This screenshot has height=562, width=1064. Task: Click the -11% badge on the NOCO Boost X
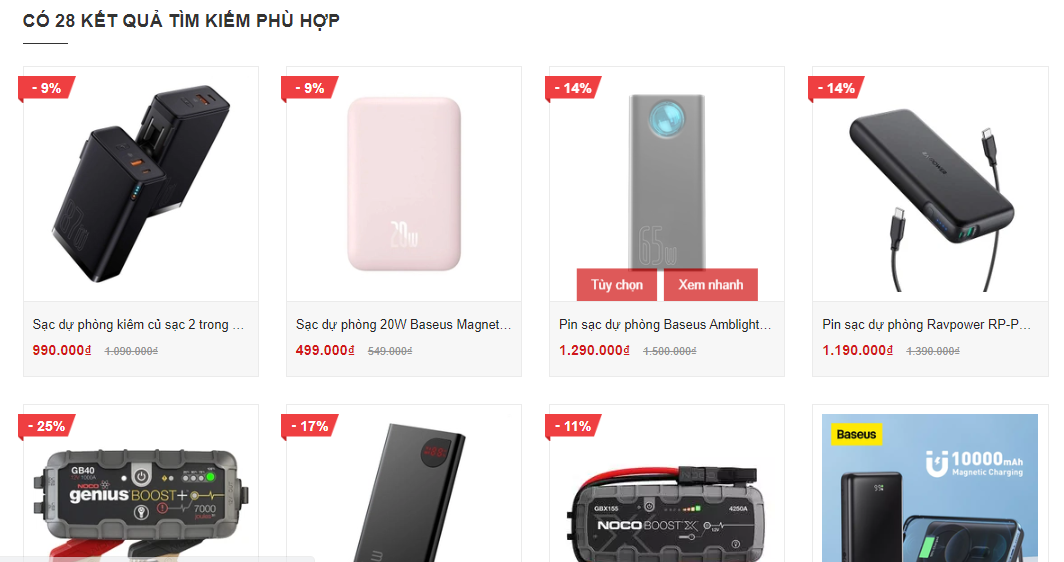click(573, 426)
